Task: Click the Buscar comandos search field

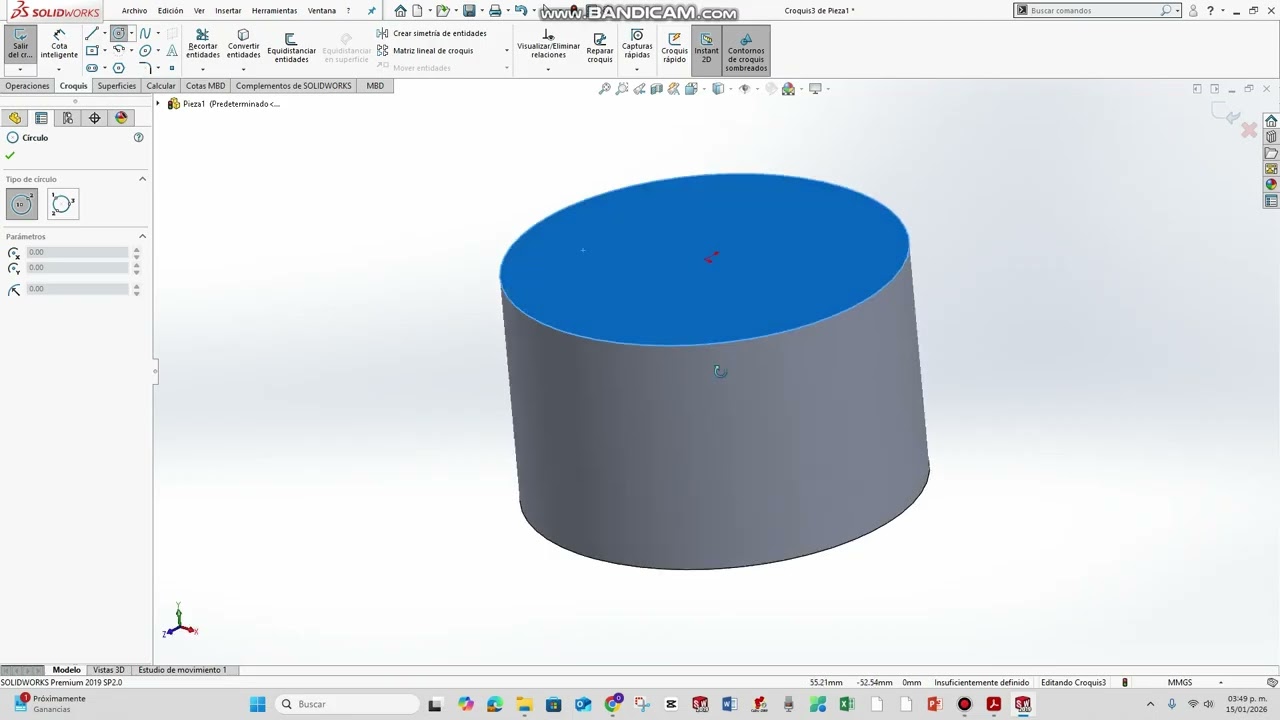Action: tap(1095, 10)
